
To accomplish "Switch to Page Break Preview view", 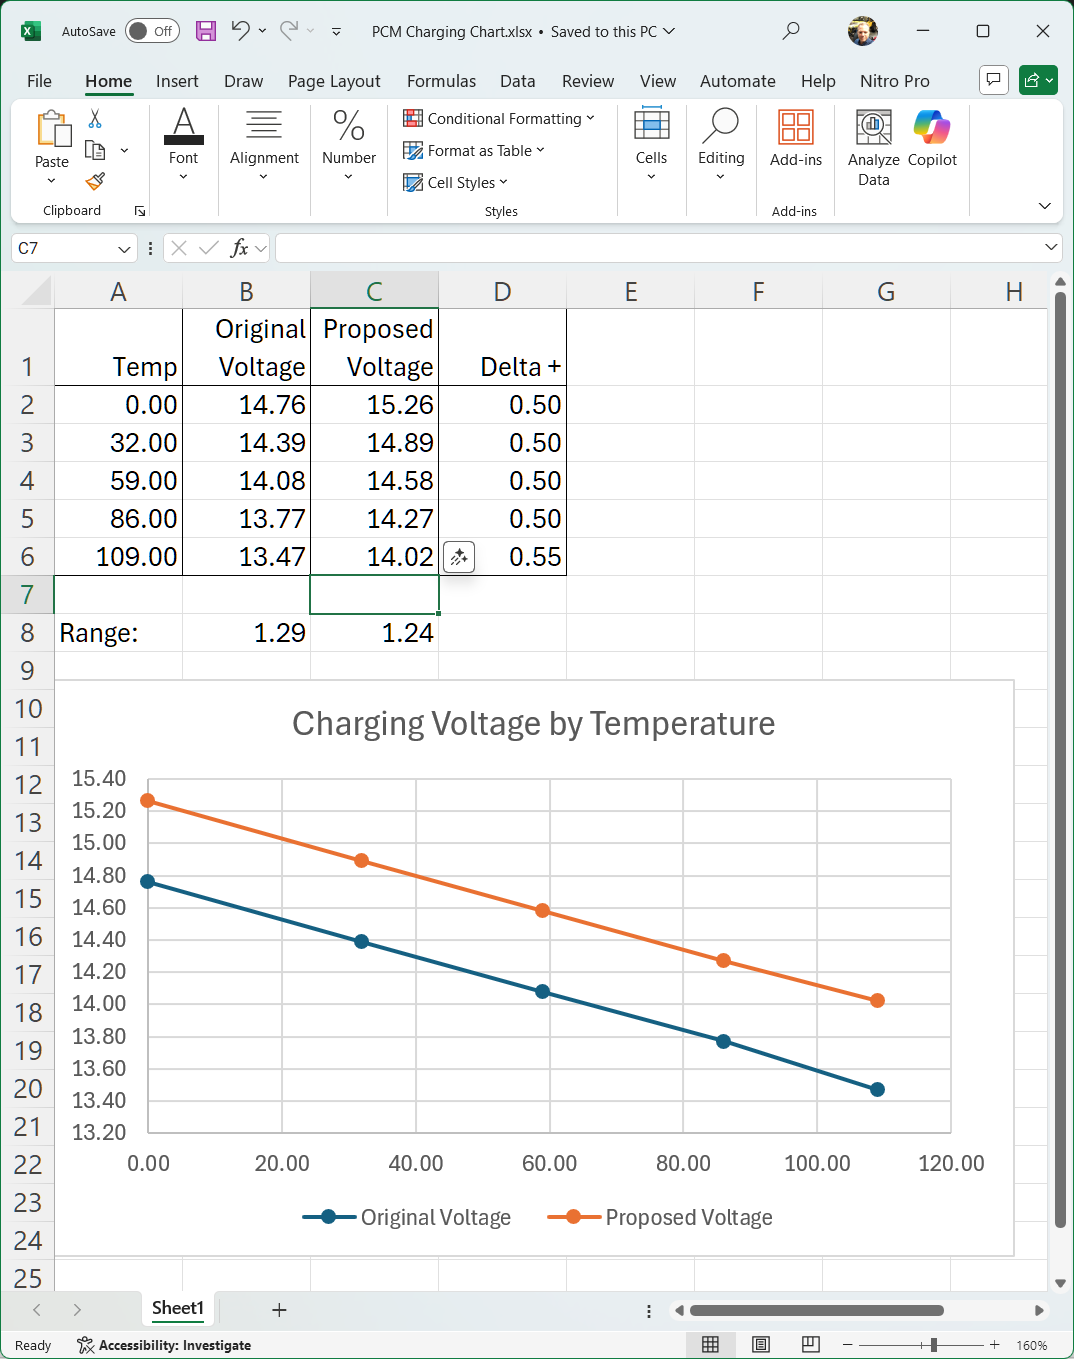I will point(811,1345).
